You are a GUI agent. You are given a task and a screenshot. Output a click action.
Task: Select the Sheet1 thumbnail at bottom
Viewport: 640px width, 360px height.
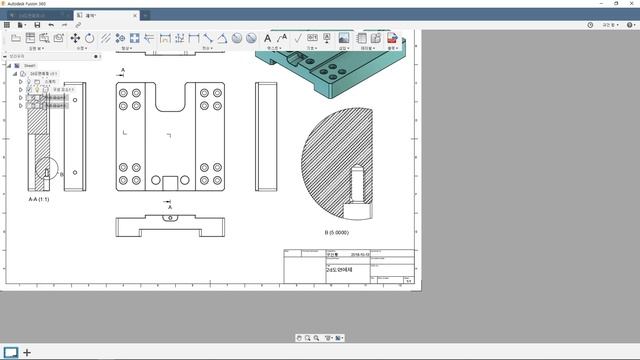[11, 352]
